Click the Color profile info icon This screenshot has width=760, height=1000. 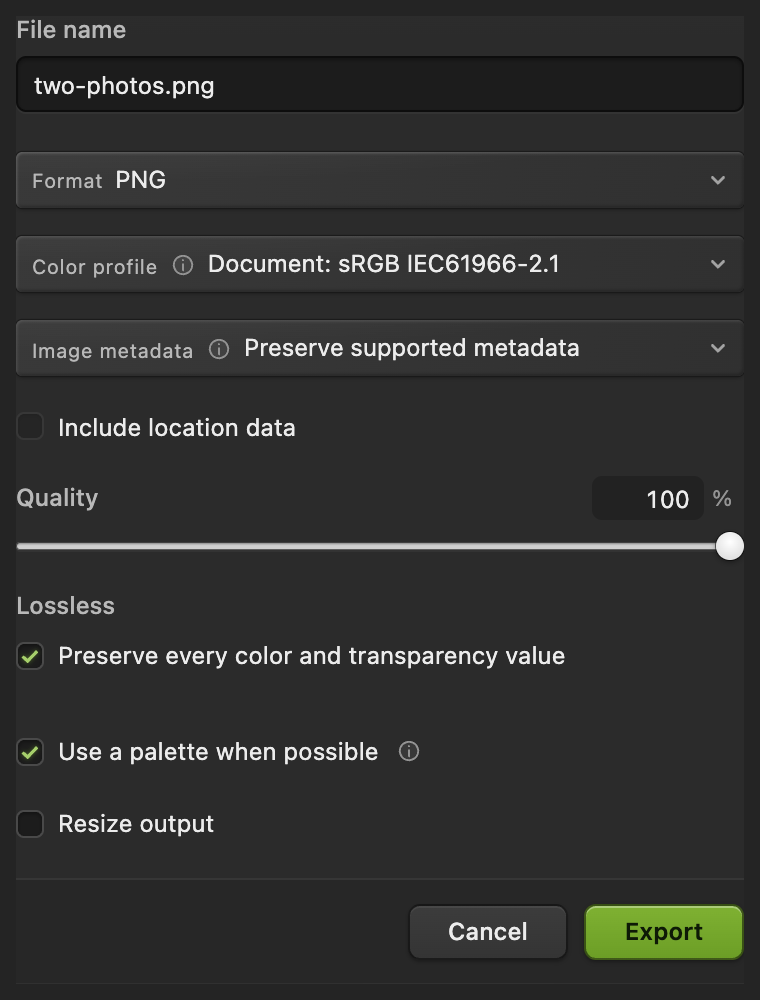tap(183, 265)
